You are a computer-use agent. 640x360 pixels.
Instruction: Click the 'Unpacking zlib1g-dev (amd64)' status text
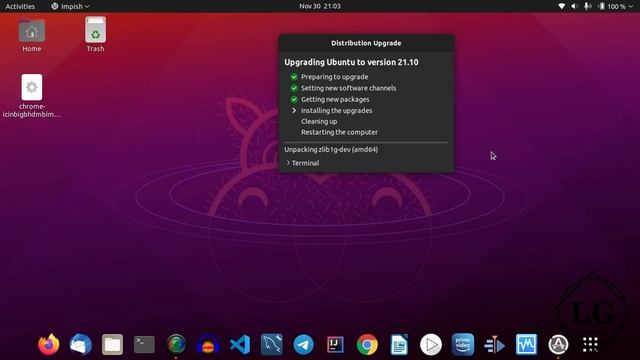click(331, 149)
